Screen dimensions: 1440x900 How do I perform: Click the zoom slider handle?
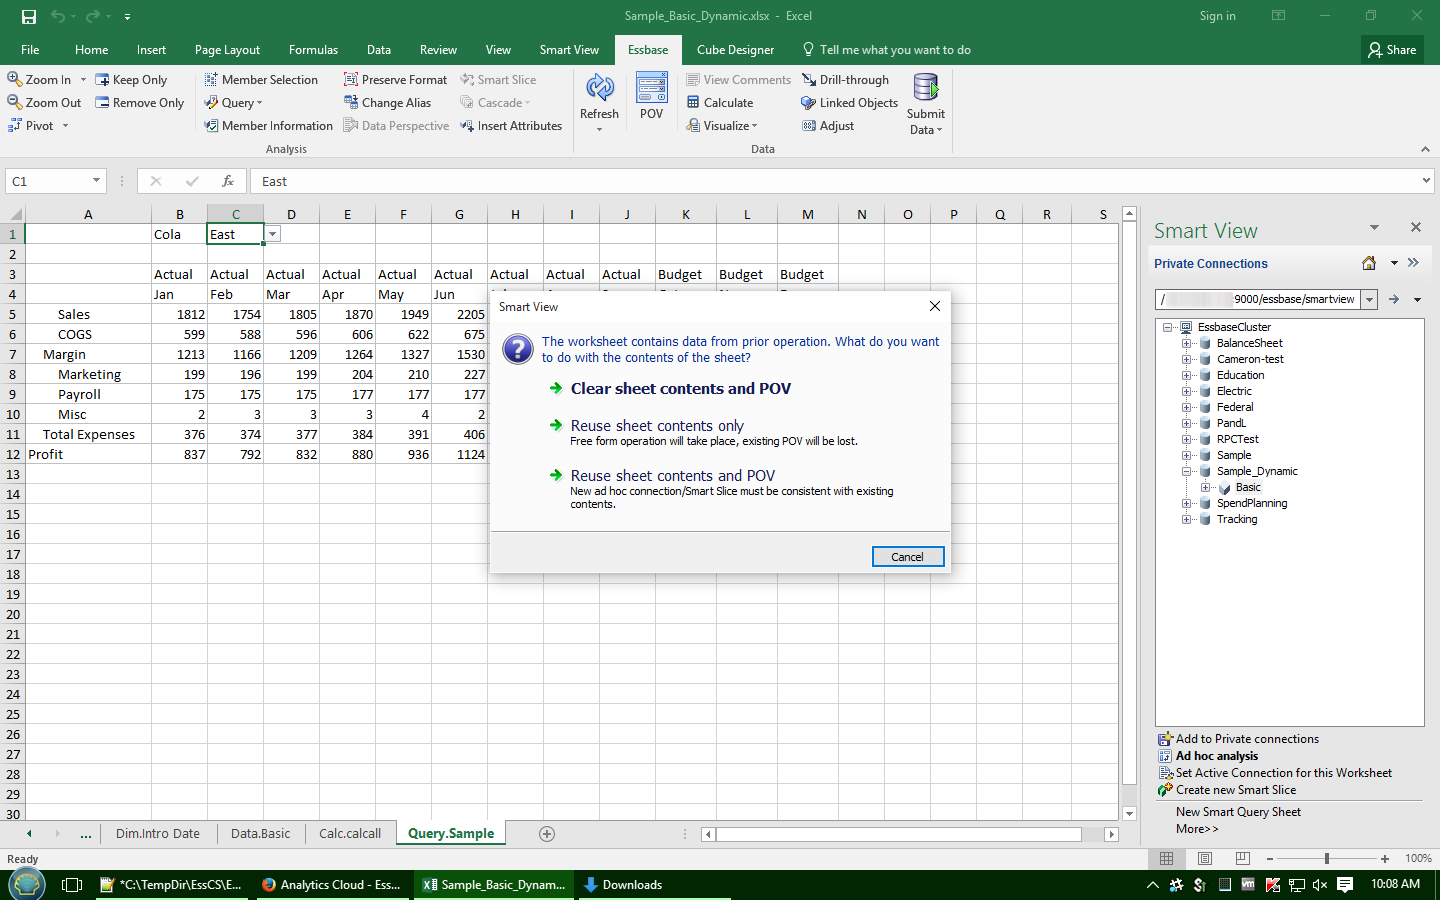[1326, 859]
